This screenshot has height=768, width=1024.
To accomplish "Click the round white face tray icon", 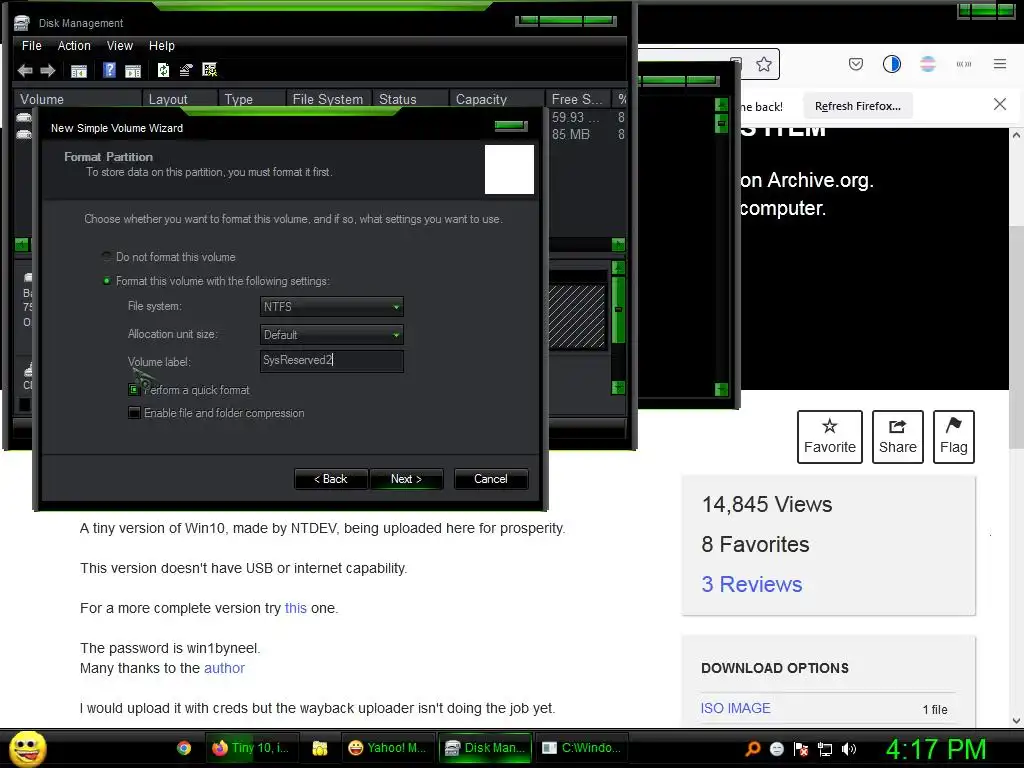I will (776, 749).
